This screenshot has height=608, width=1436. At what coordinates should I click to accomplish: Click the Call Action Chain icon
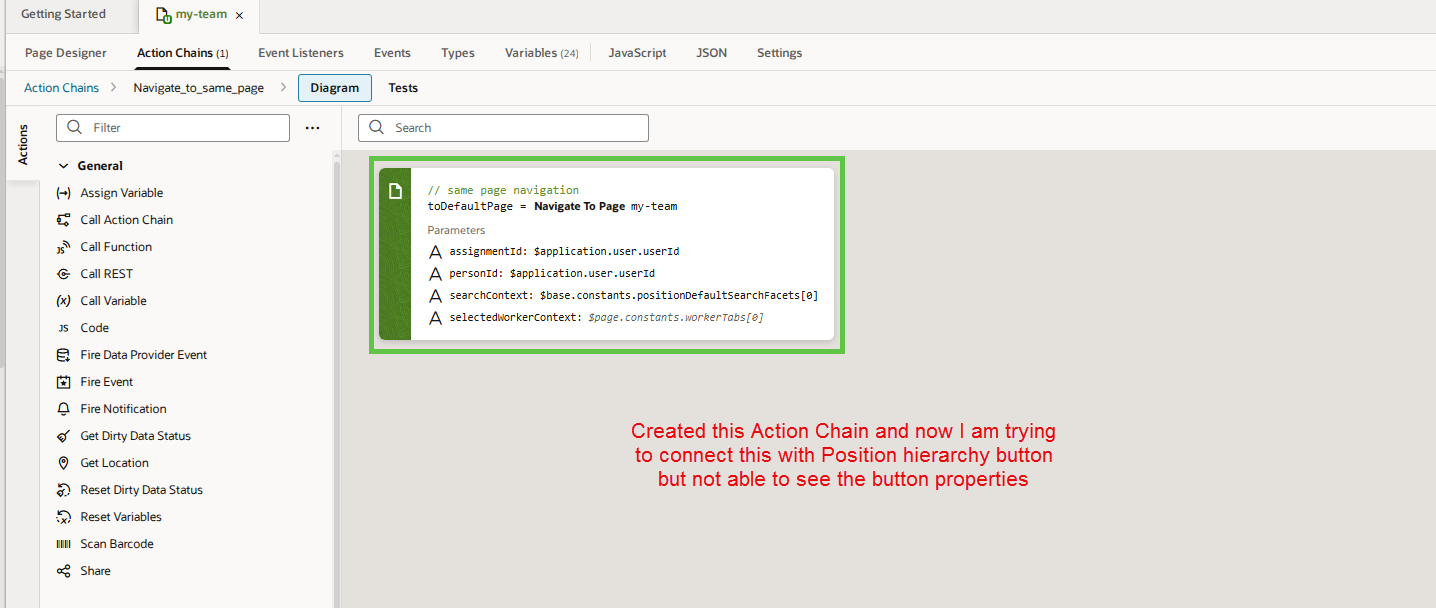click(64, 220)
